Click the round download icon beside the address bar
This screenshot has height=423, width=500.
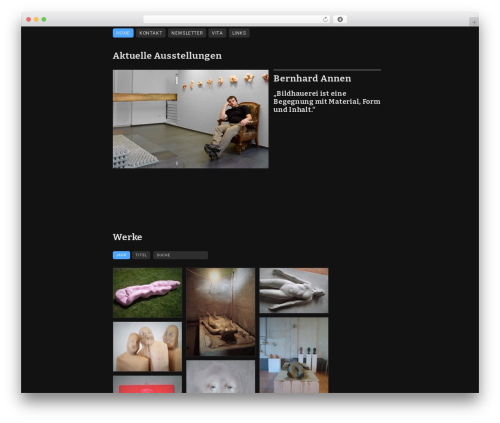pyautogui.click(x=340, y=19)
